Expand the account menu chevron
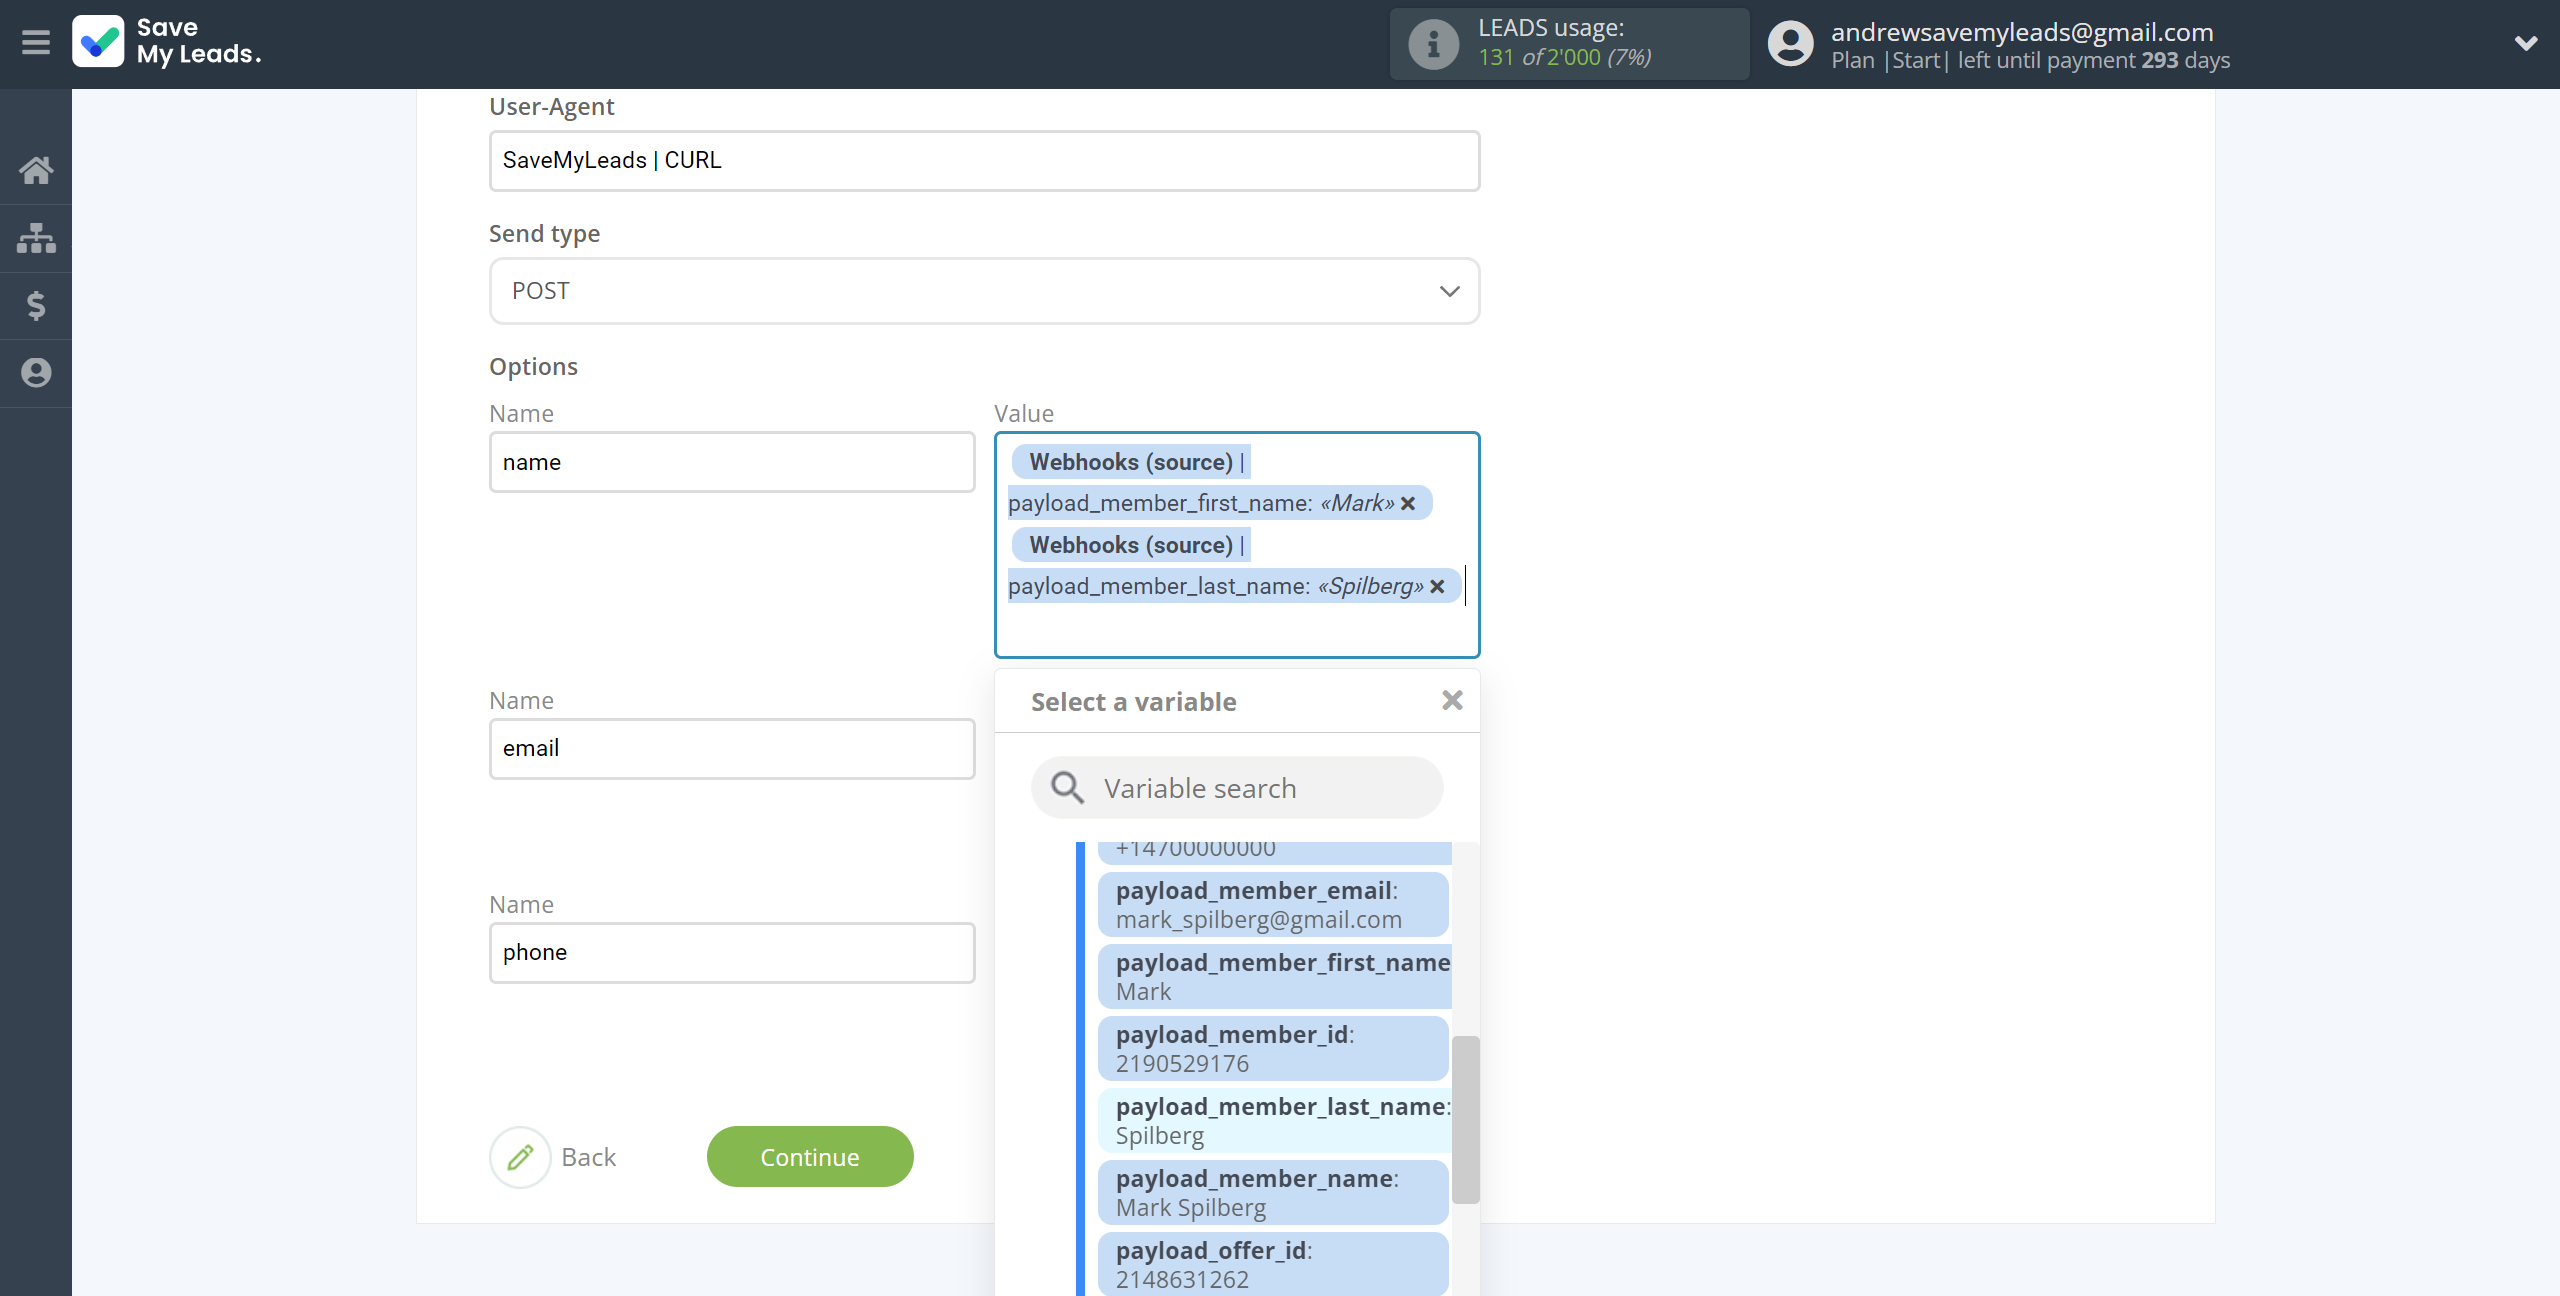2560x1296 pixels. click(x=2526, y=43)
